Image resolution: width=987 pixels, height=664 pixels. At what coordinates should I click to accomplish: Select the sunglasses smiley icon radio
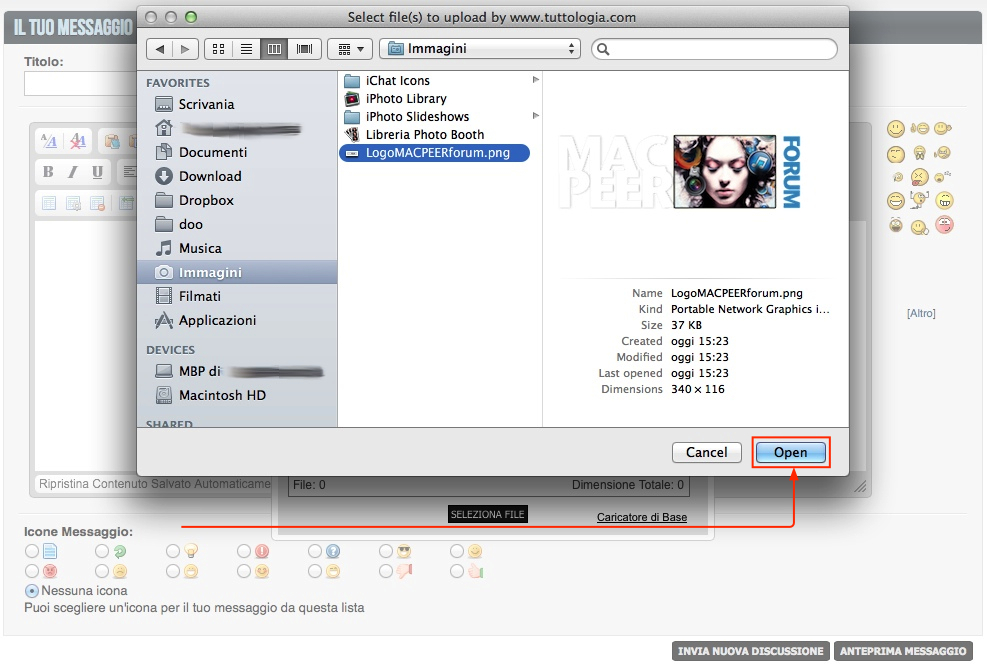click(x=386, y=551)
